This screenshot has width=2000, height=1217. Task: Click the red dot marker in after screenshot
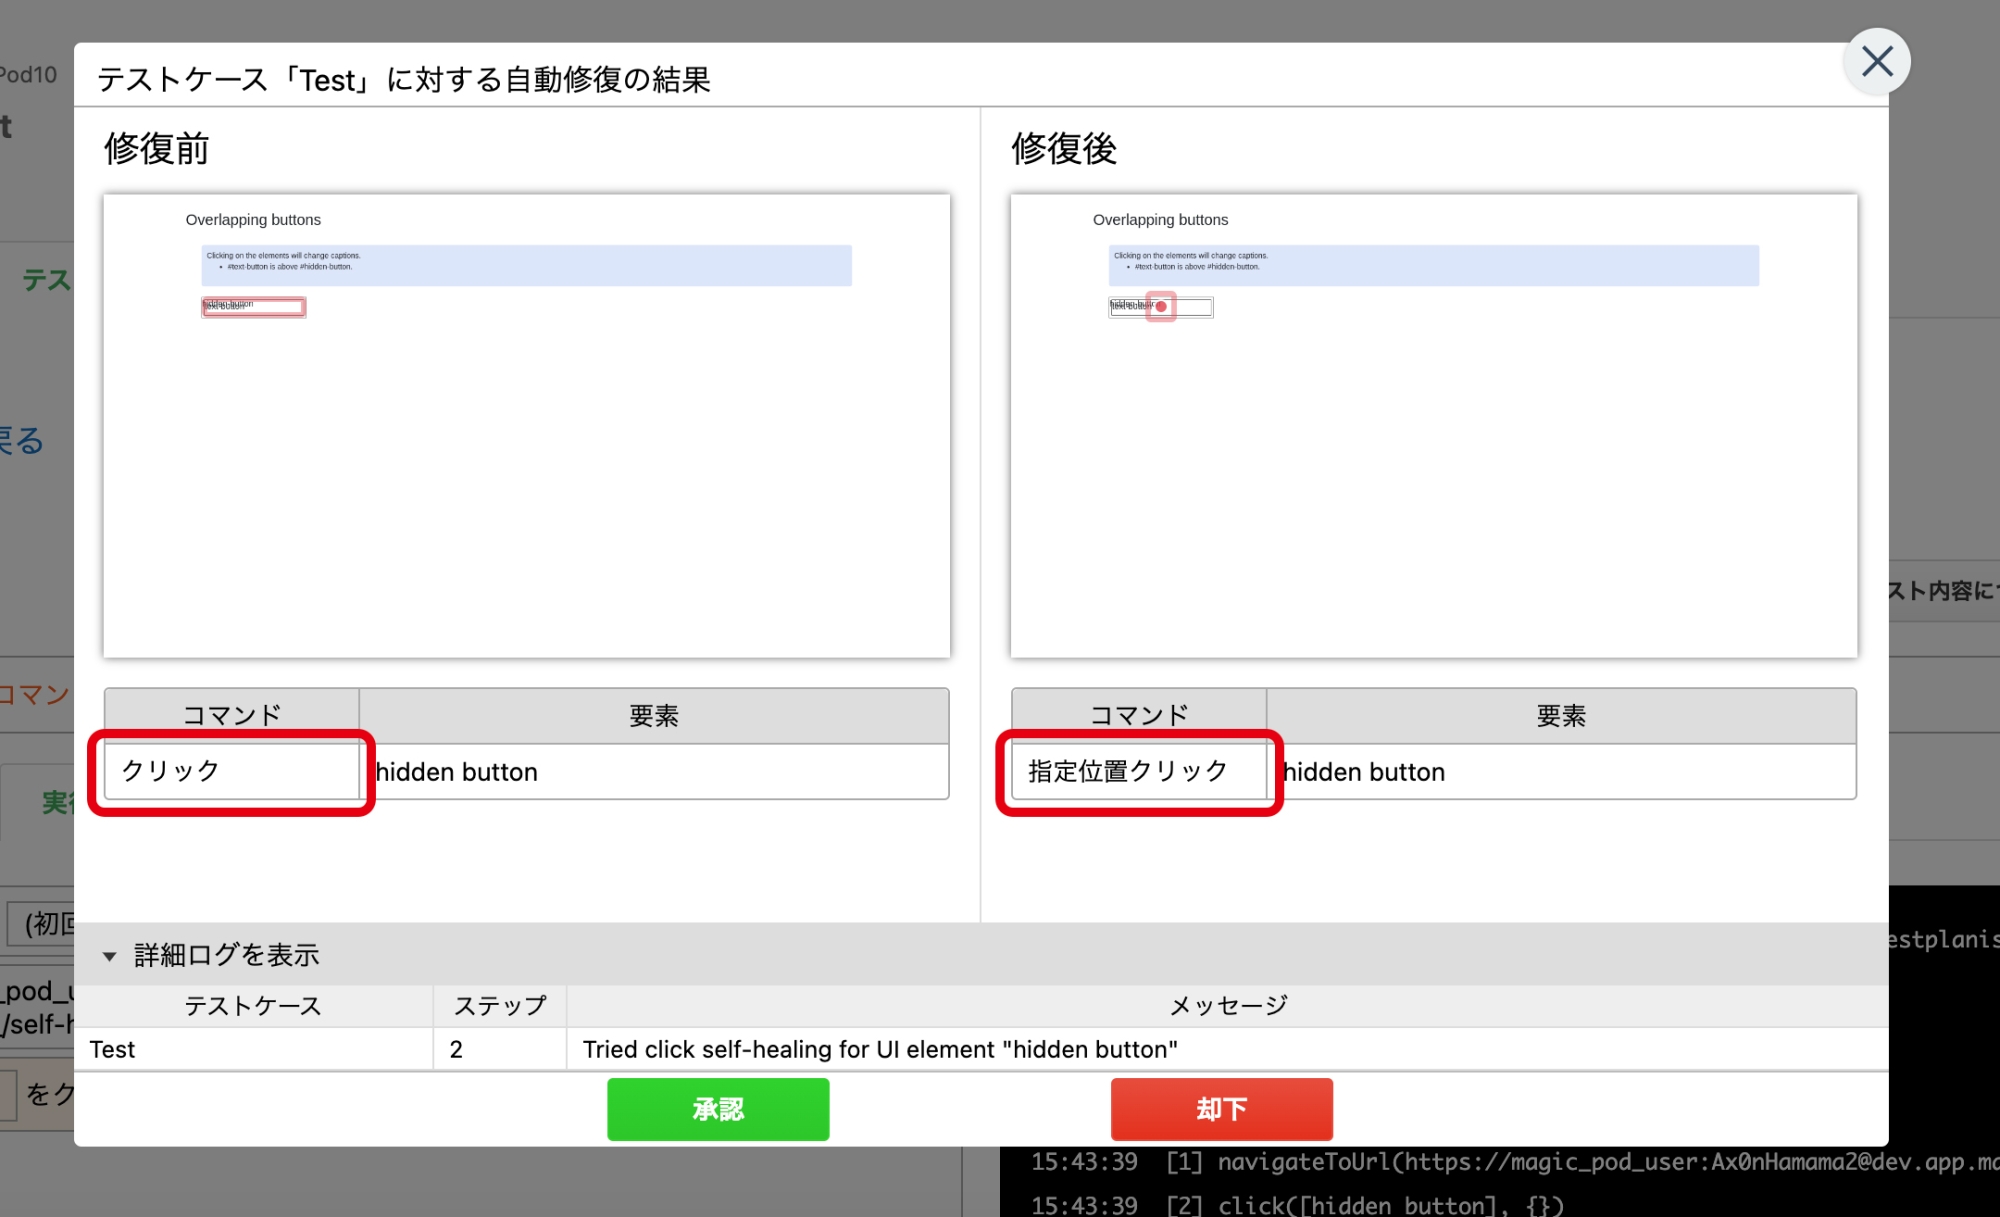[x=1161, y=307]
